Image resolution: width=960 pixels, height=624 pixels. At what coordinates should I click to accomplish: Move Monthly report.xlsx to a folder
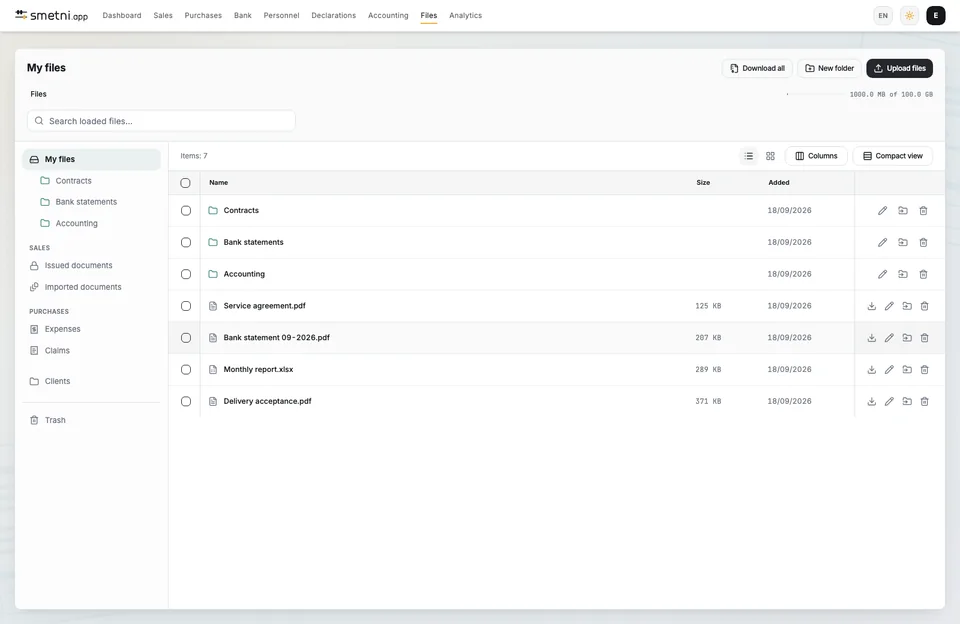click(907, 370)
